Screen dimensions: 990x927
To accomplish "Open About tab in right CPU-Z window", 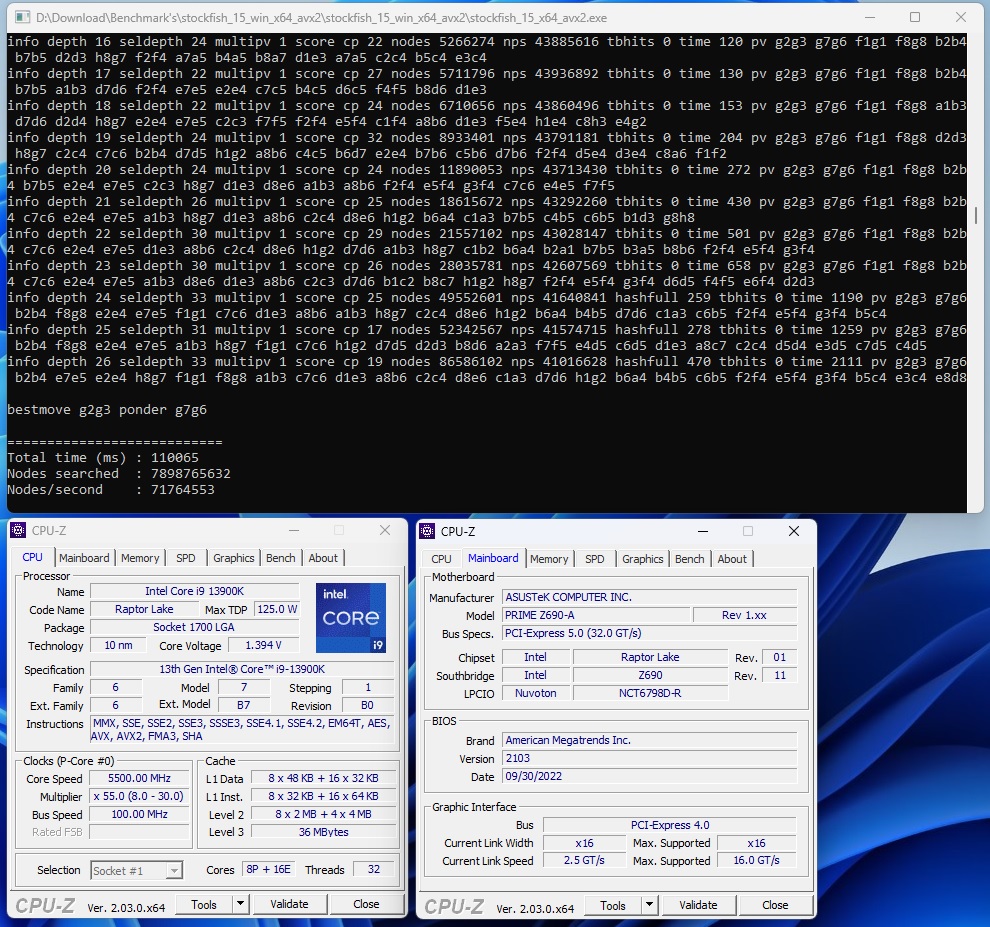I will point(732,559).
